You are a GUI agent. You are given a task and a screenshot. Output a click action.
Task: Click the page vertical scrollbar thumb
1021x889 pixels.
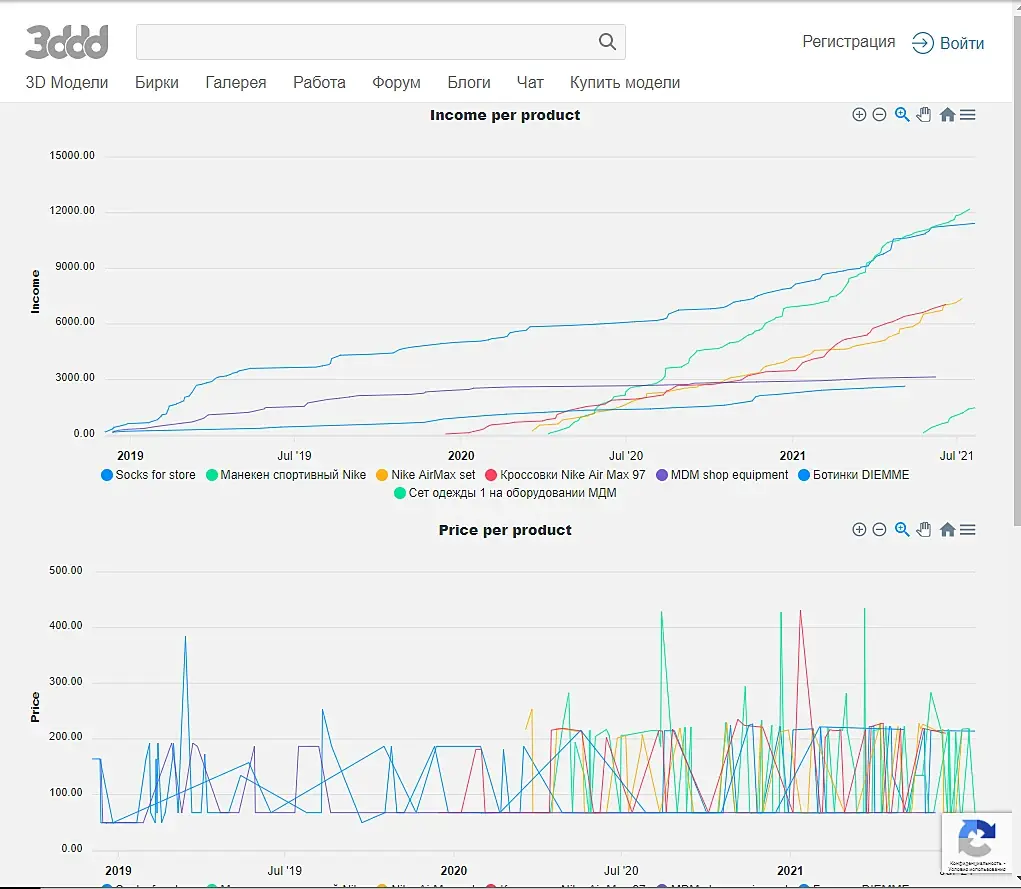[x=1017, y=270]
